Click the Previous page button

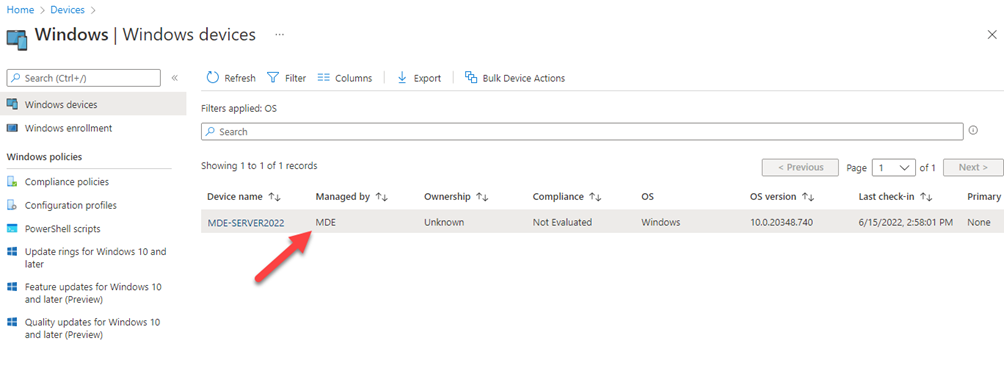coord(800,167)
